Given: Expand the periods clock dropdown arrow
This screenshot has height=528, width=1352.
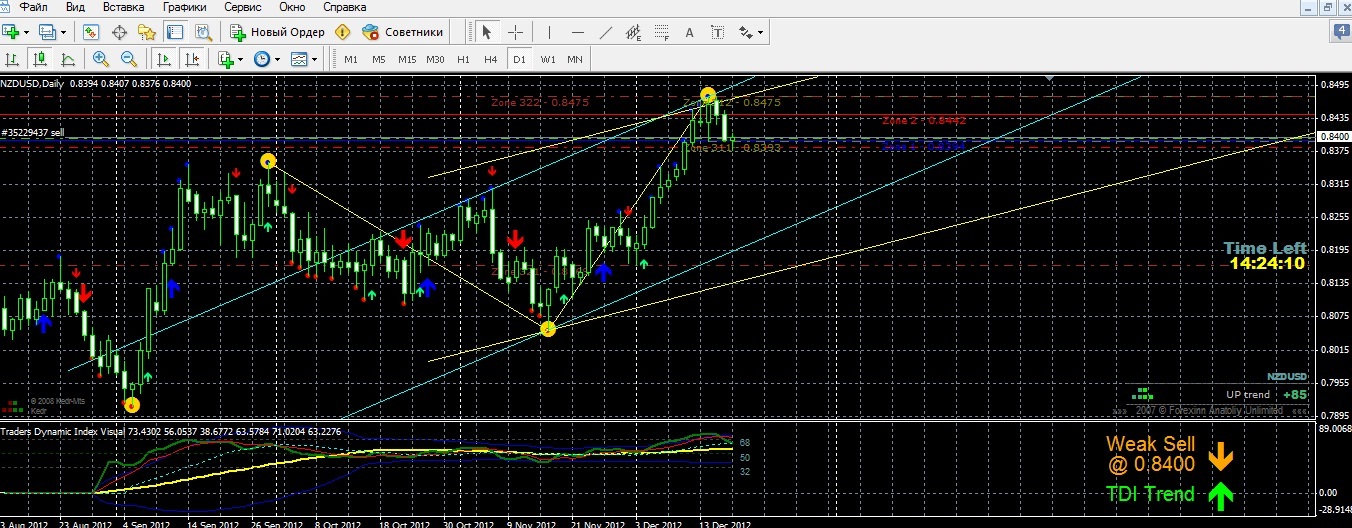Looking at the screenshot, I should pos(277,59).
